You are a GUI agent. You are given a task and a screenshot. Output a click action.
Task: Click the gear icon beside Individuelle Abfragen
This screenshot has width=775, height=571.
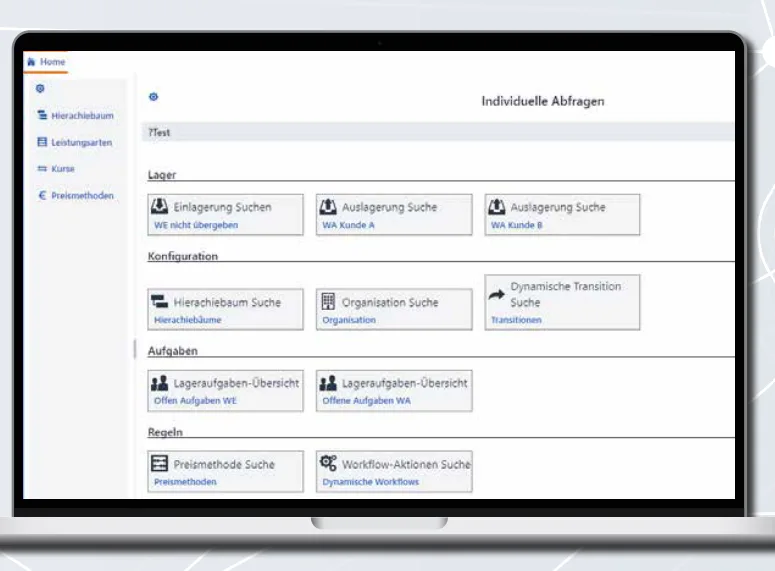pos(154,97)
